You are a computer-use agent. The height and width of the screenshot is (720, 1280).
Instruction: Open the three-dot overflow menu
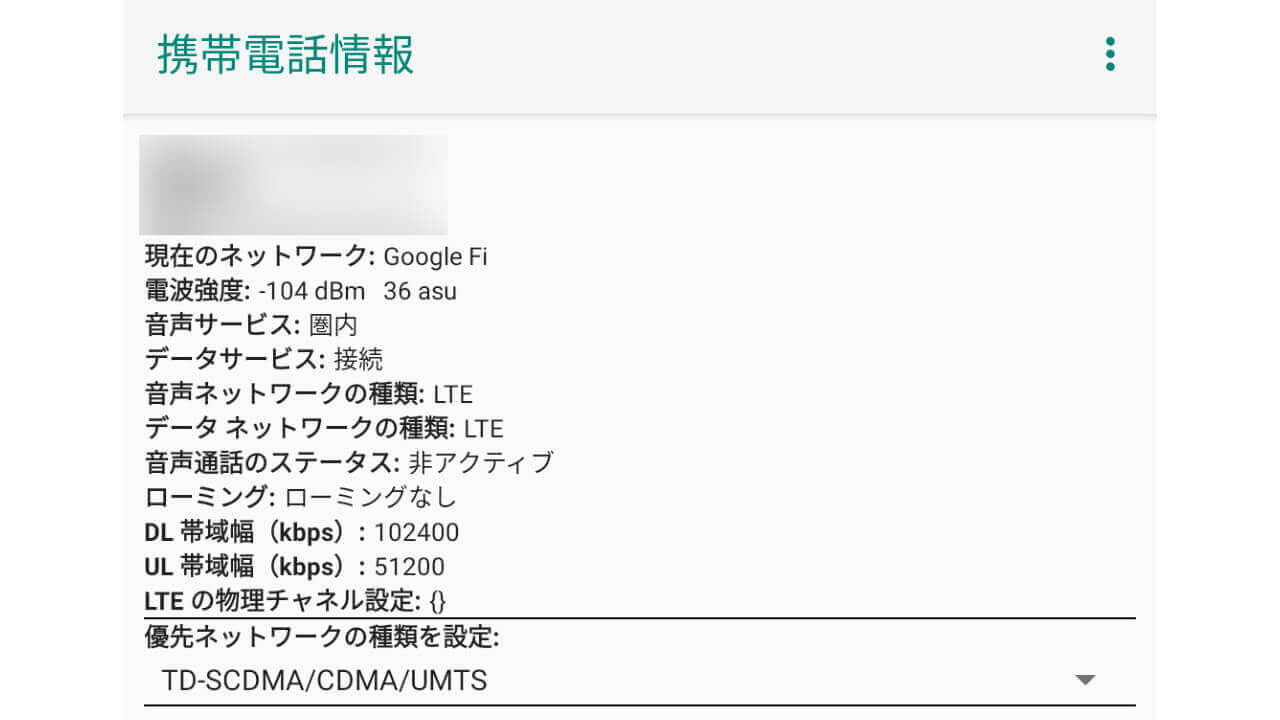click(1109, 54)
